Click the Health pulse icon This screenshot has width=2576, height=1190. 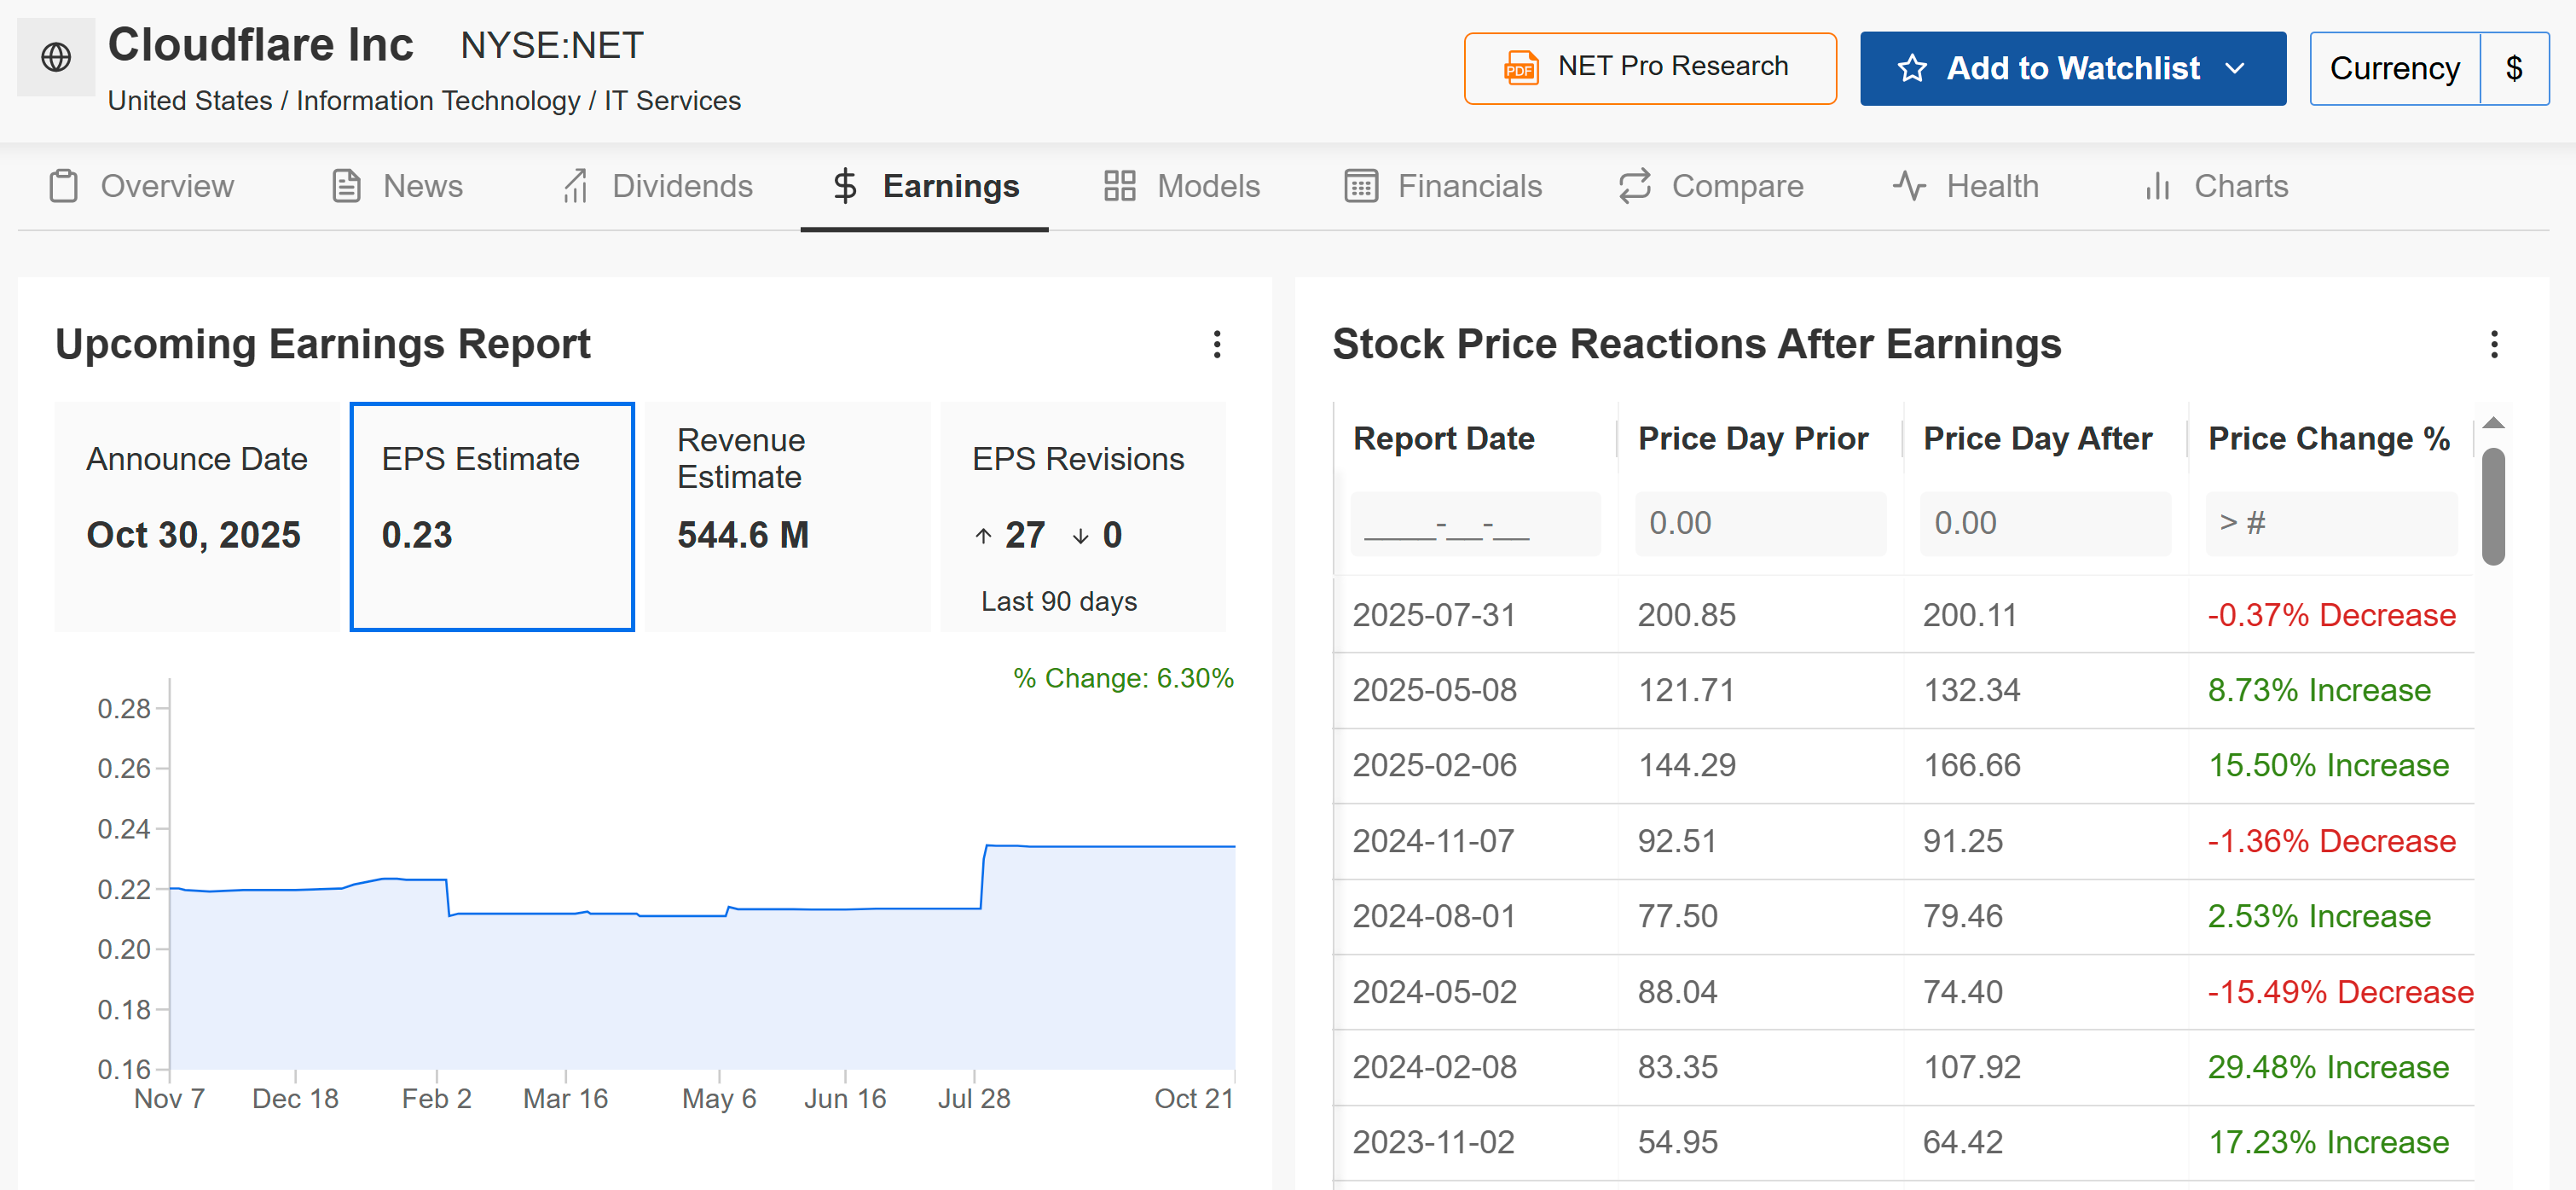click(x=1908, y=186)
